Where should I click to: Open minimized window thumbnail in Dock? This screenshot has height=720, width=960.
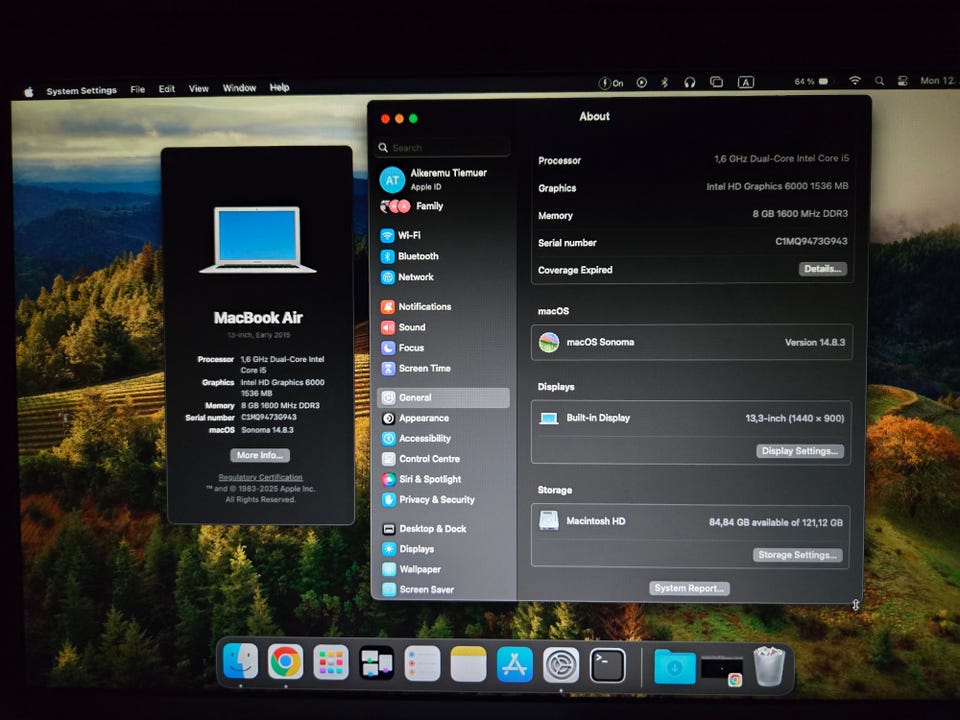[722, 670]
